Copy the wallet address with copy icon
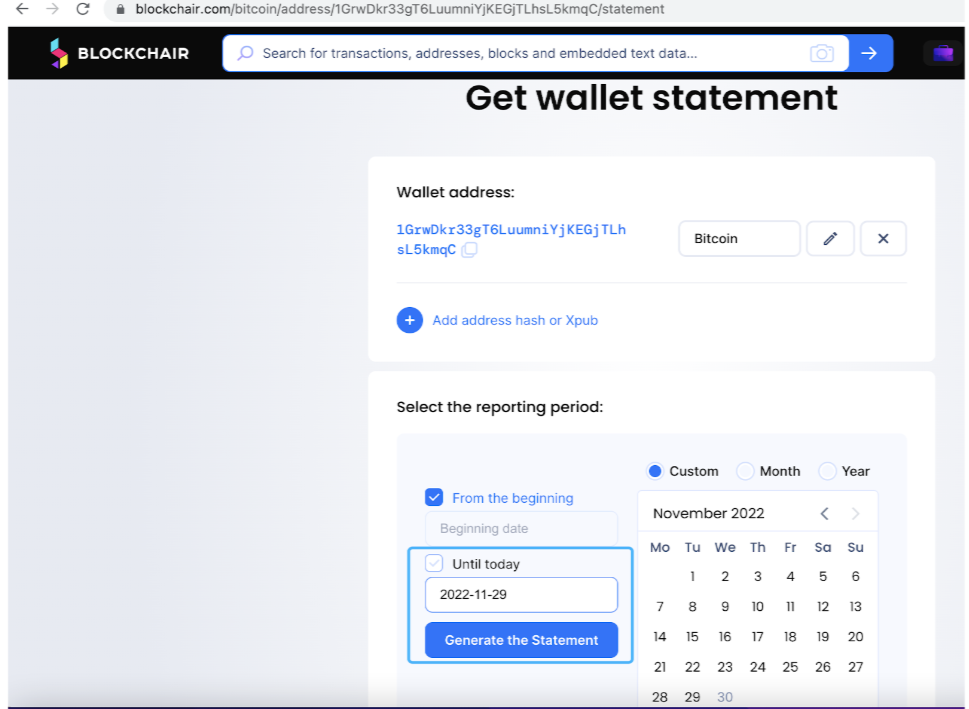Viewport: 969px width, 709px height. [469, 250]
